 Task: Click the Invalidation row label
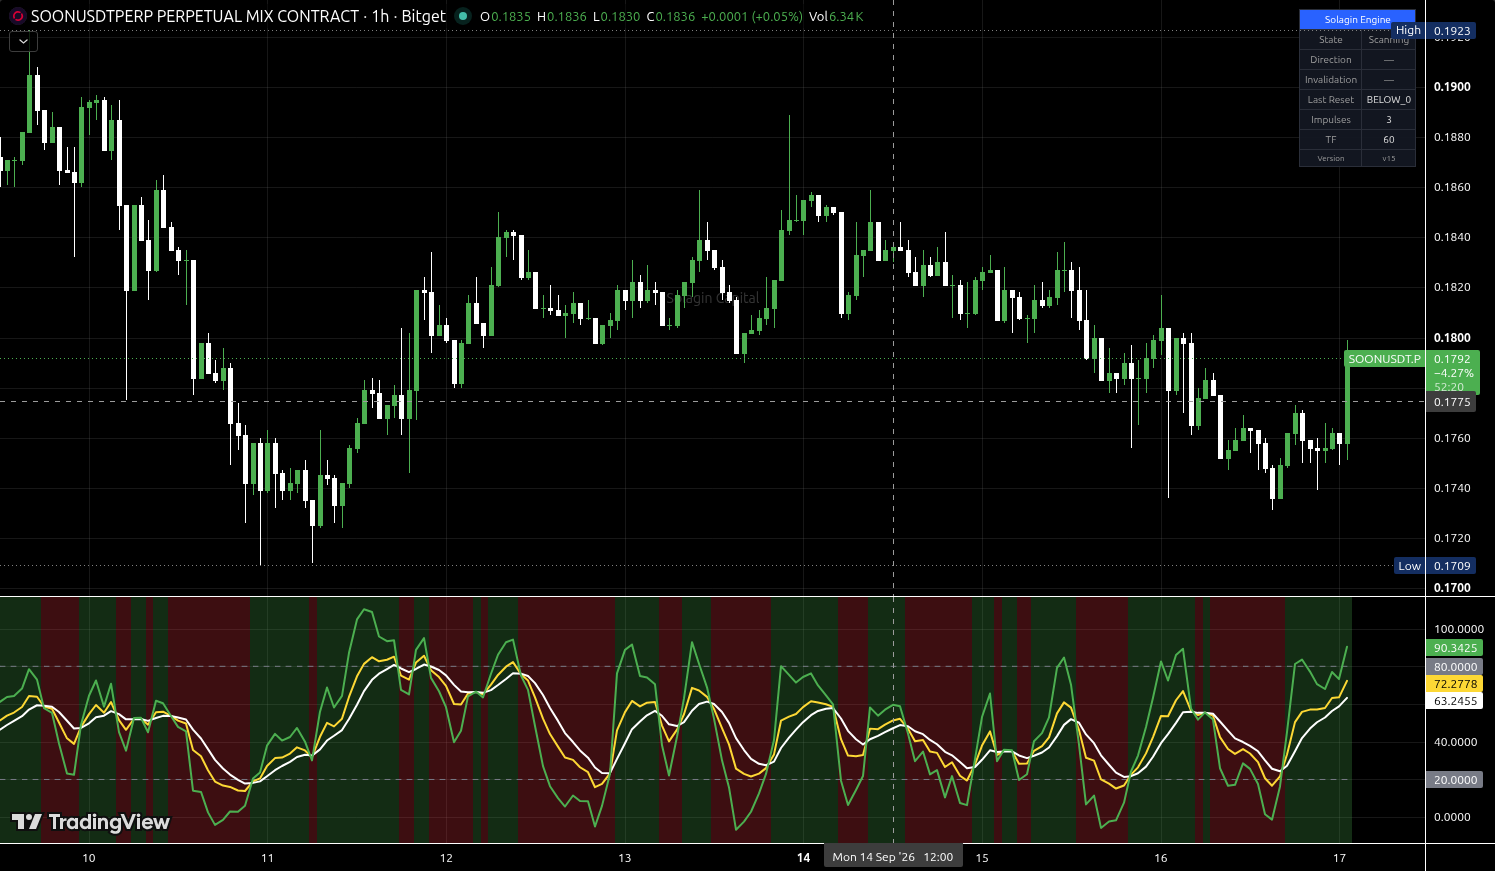coord(1330,80)
